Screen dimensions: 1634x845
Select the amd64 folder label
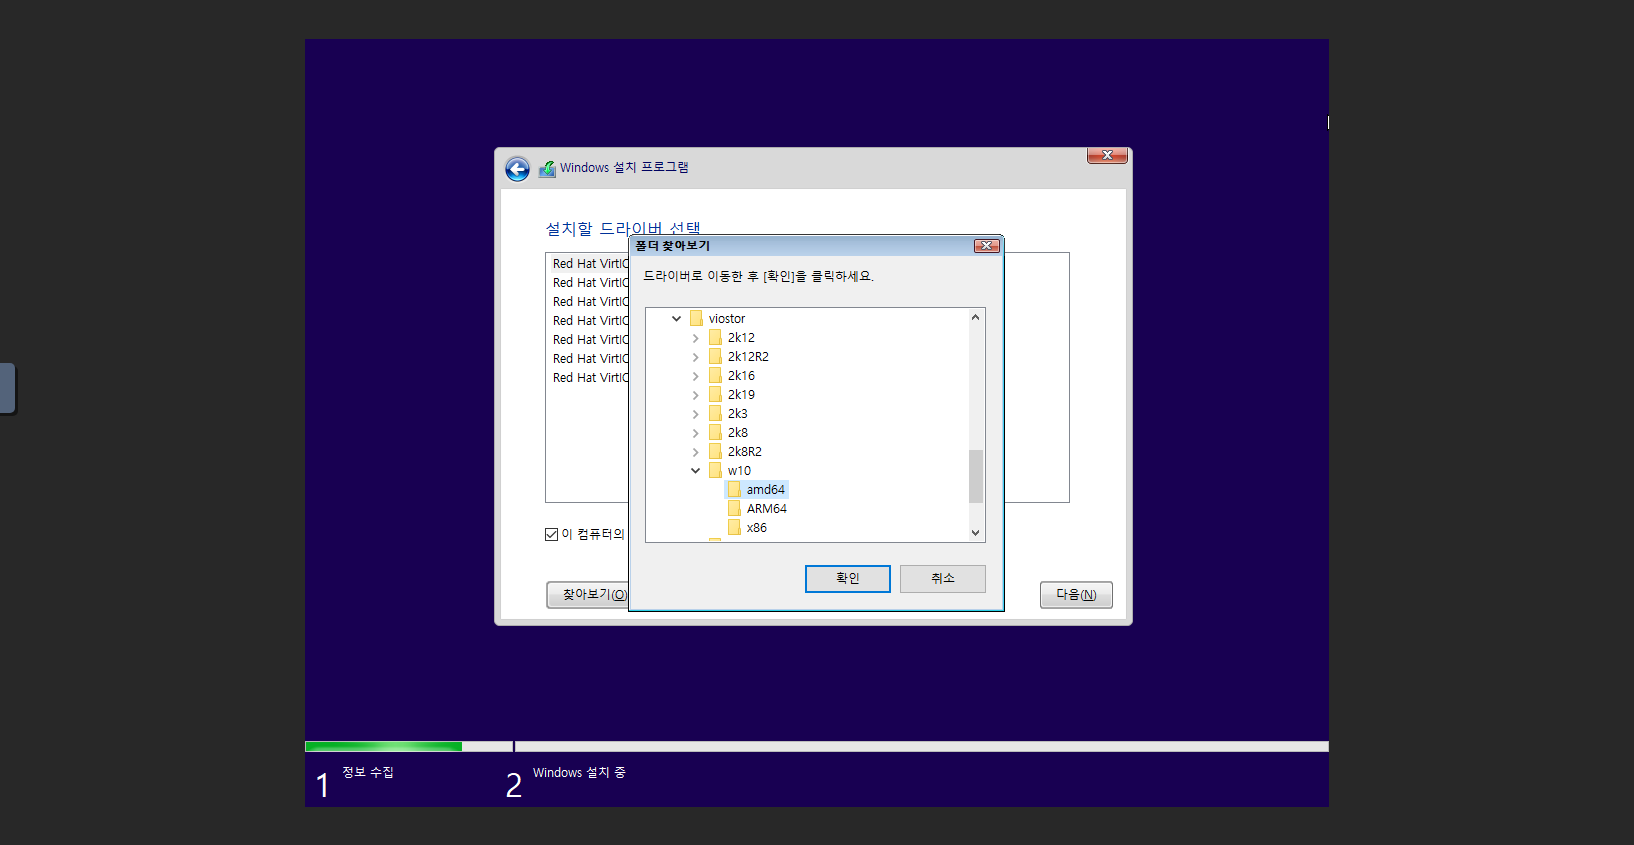[766, 490]
